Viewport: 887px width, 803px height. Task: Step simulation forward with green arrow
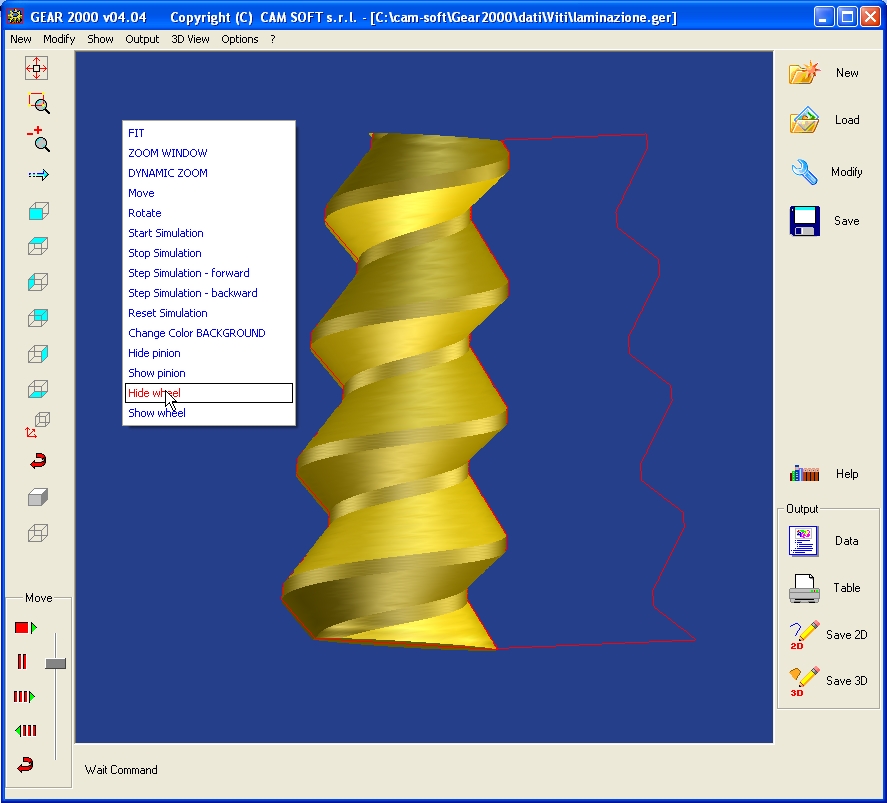point(24,697)
